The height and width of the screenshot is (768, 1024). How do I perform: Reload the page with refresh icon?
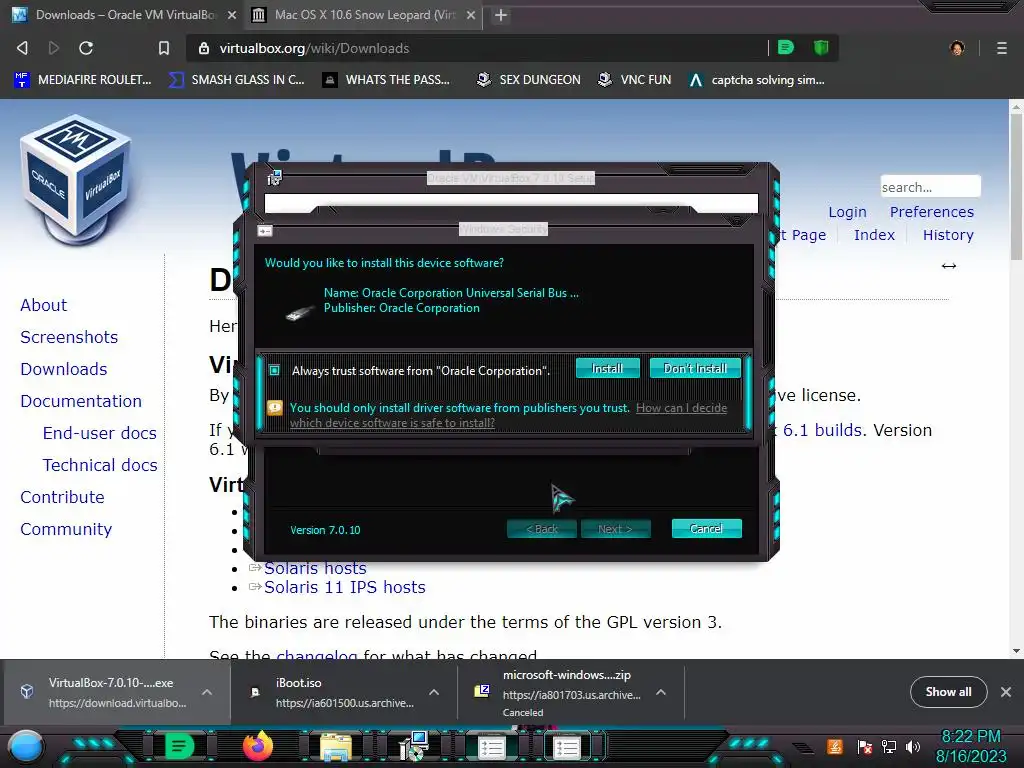86,48
